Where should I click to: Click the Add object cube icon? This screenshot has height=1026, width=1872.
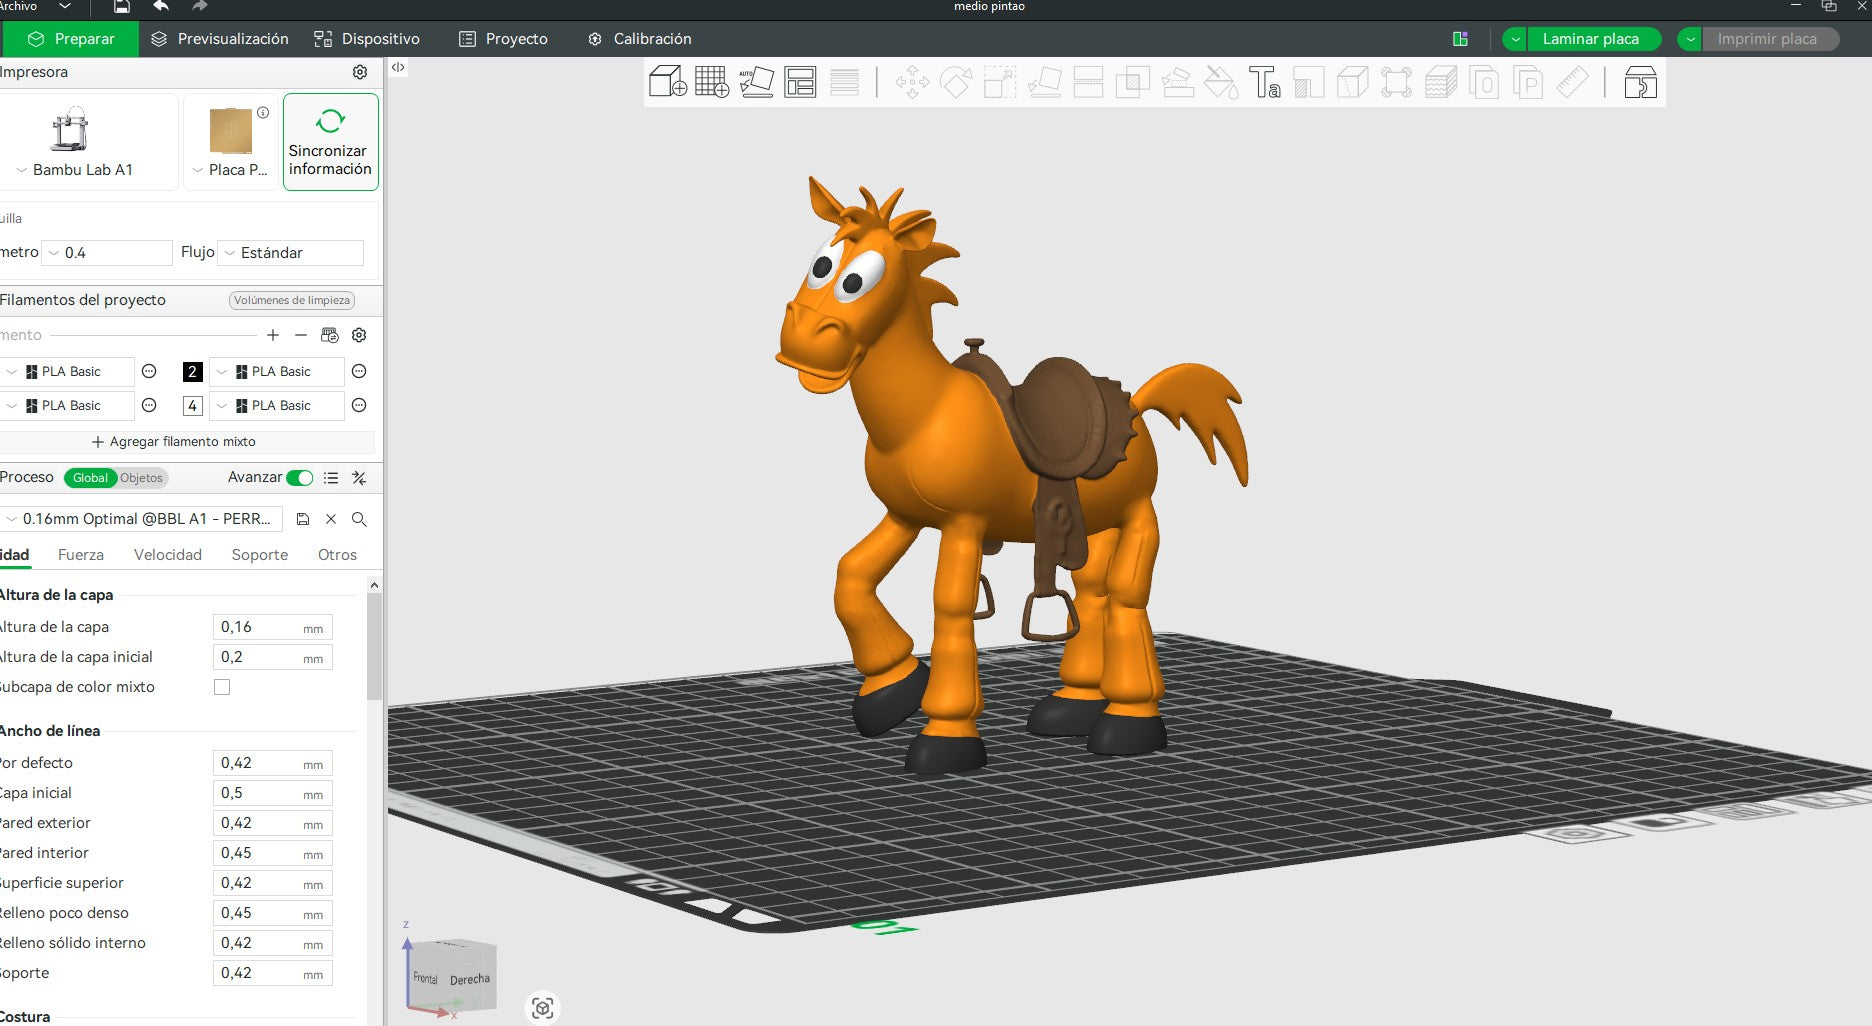(x=668, y=82)
